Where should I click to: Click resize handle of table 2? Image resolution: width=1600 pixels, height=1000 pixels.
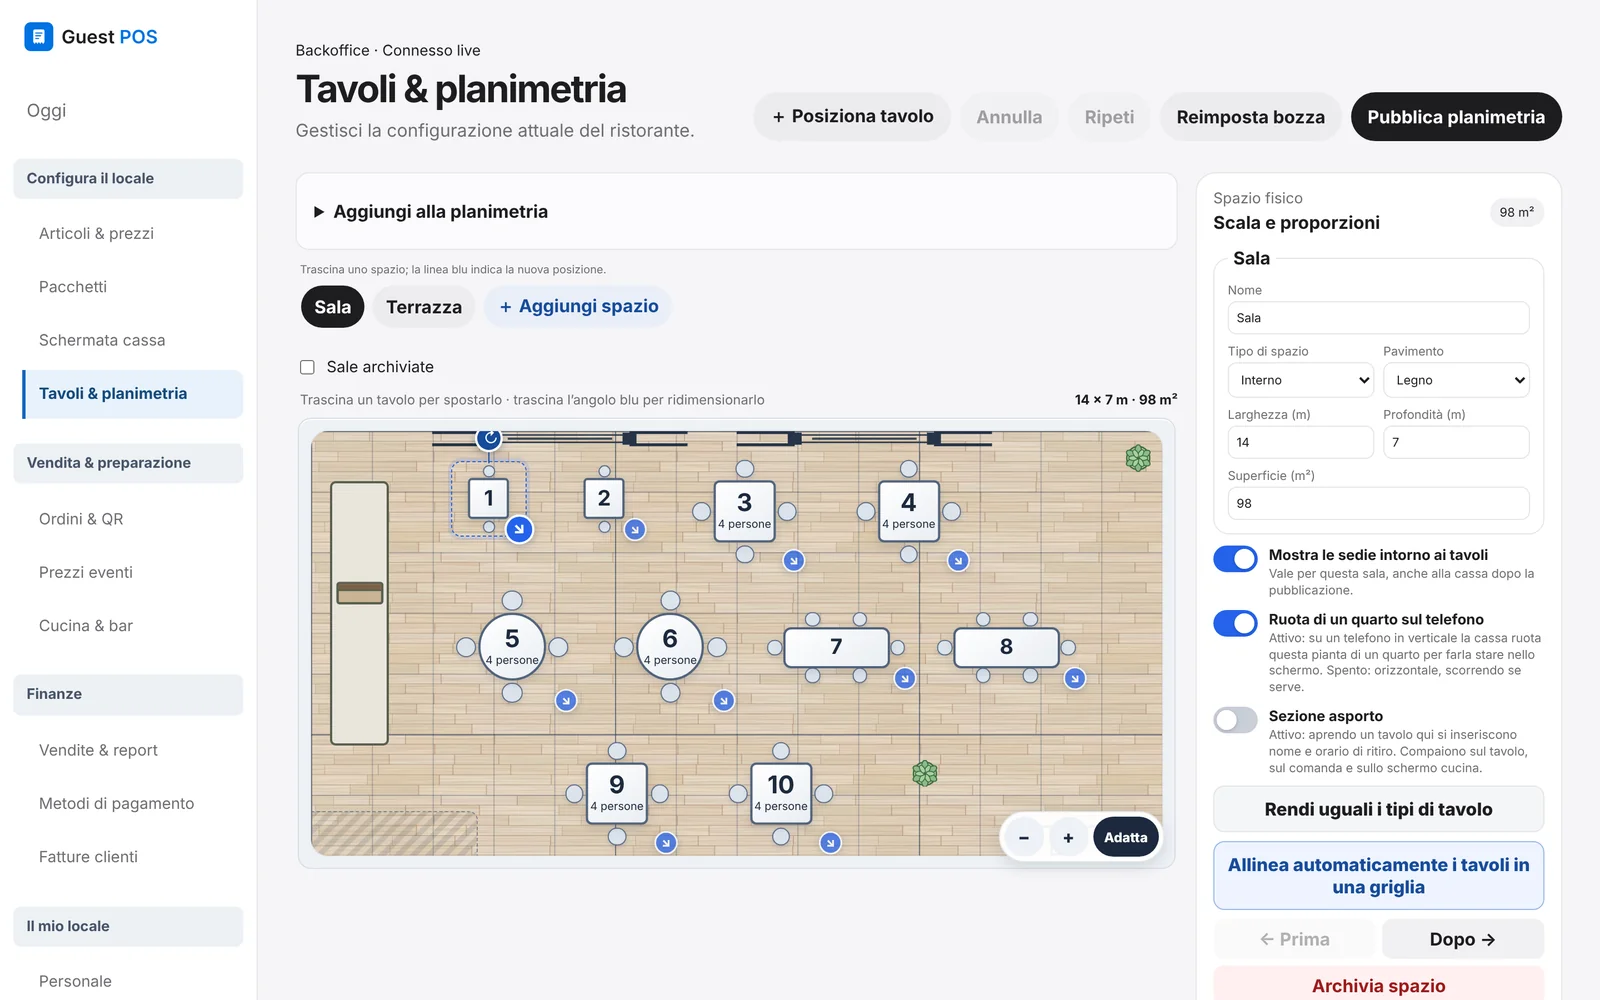coord(635,530)
